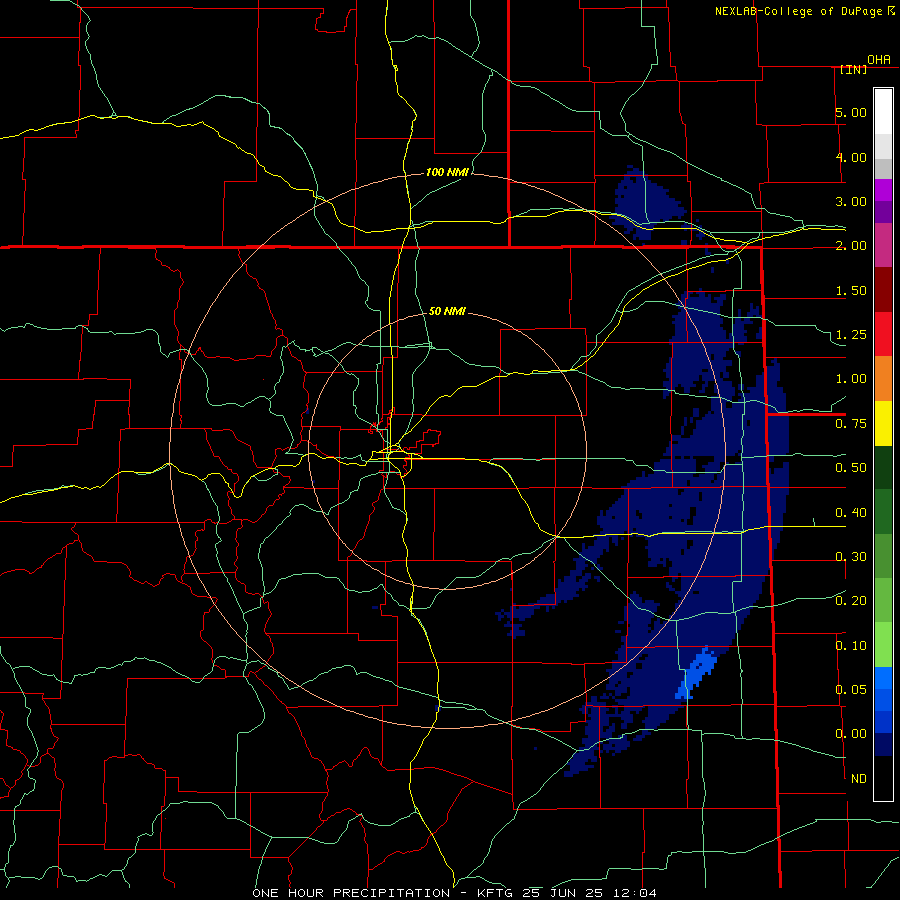Click the [IN] units label
The image size is (900, 900).
[853, 69]
